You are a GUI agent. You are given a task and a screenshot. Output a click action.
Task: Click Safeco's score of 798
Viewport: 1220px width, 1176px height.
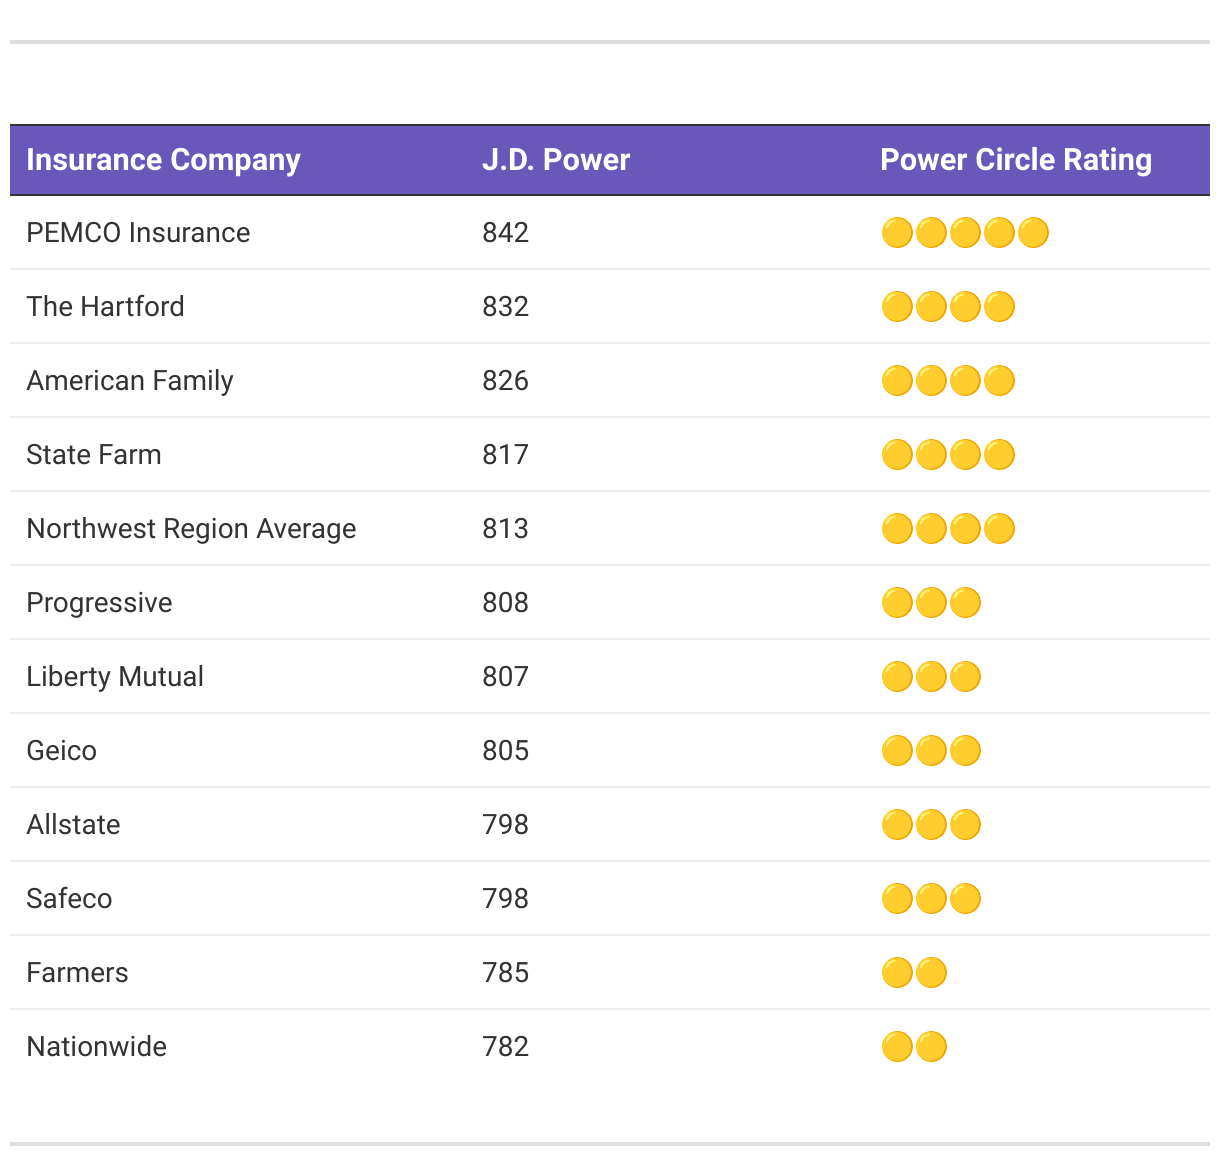505,899
